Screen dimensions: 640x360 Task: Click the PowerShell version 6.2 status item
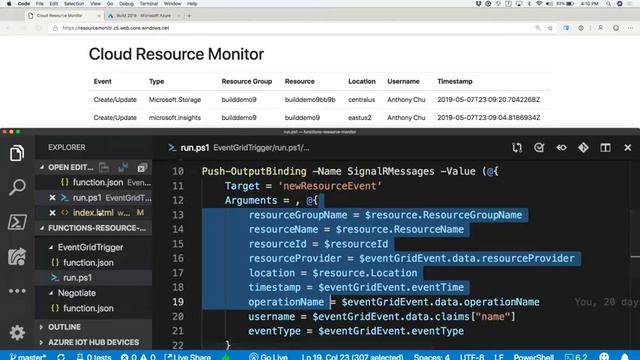click(x=576, y=357)
